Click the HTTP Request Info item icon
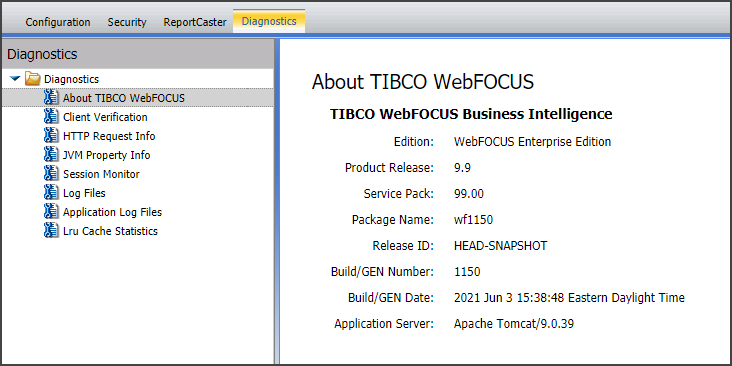 point(51,136)
